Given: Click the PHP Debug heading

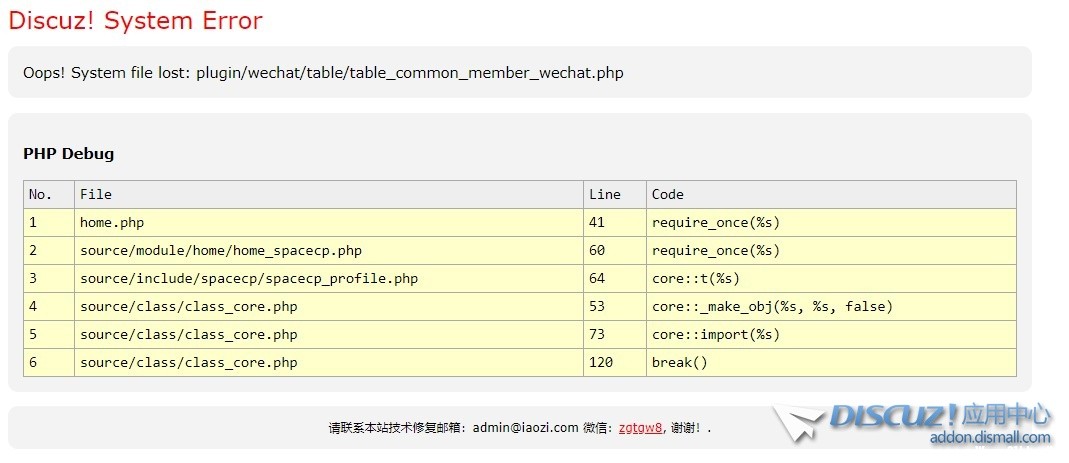Looking at the screenshot, I should point(68,154).
